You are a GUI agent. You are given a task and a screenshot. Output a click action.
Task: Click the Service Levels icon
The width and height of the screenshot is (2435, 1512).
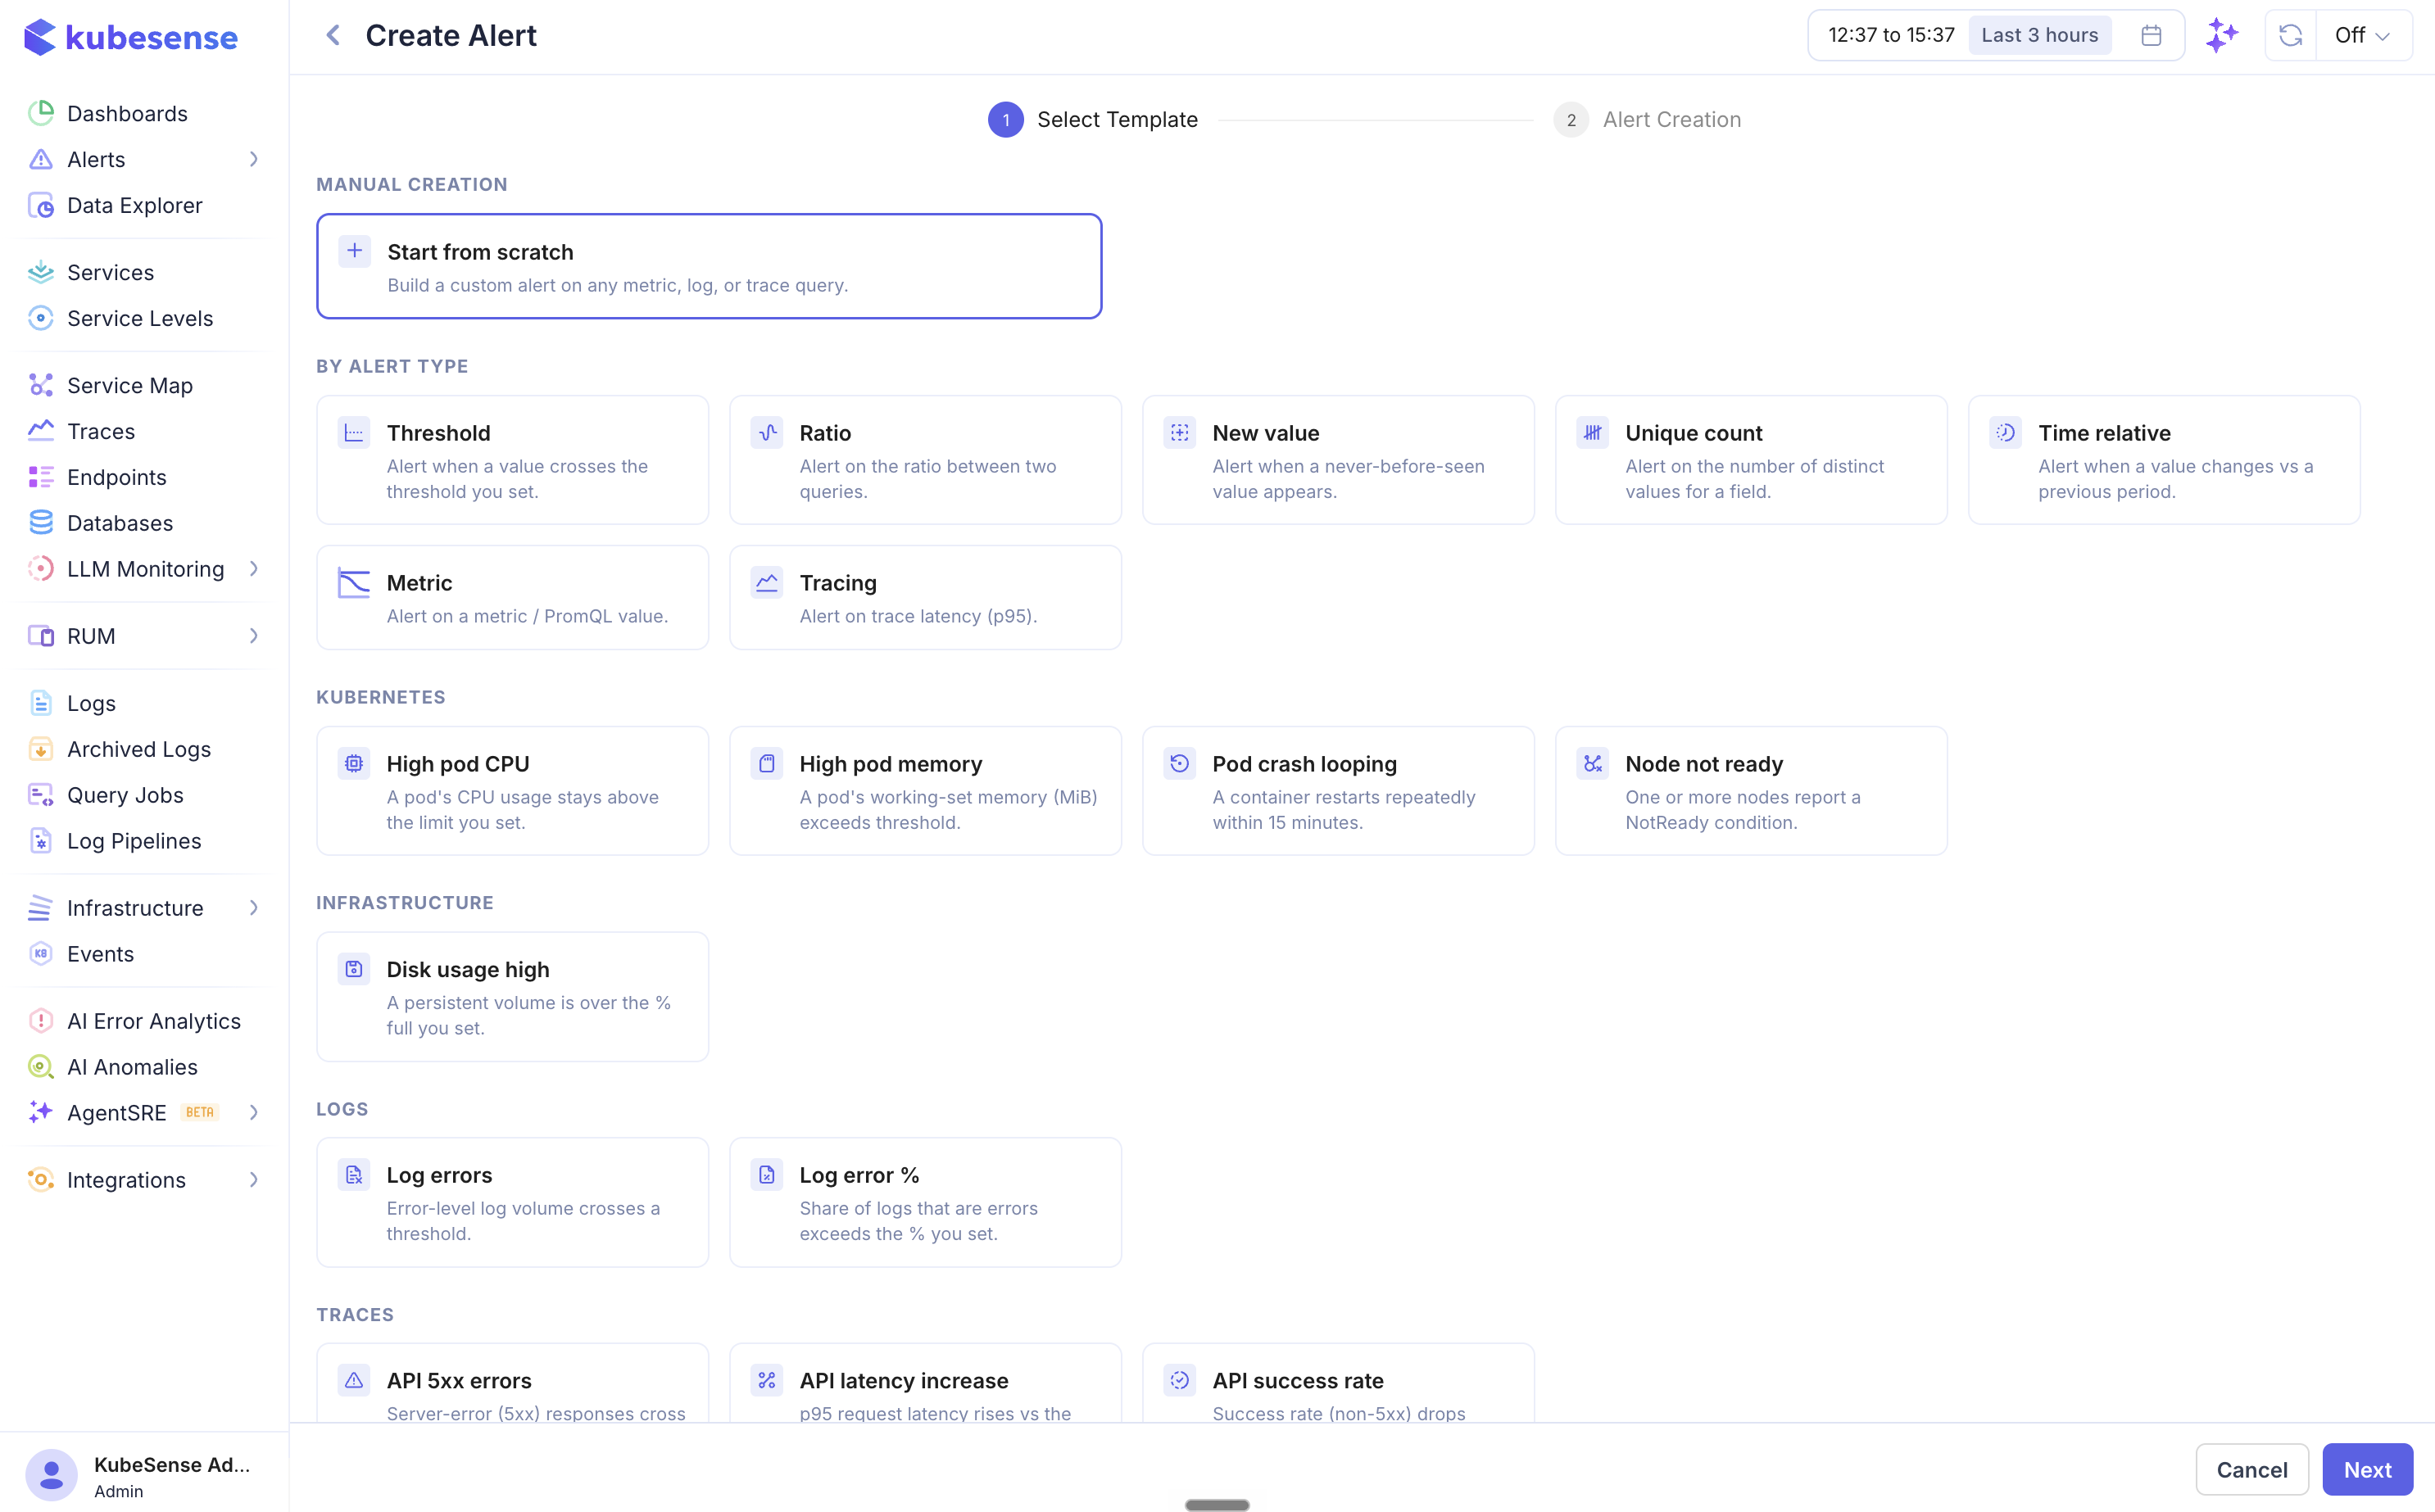tap(41, 318)
